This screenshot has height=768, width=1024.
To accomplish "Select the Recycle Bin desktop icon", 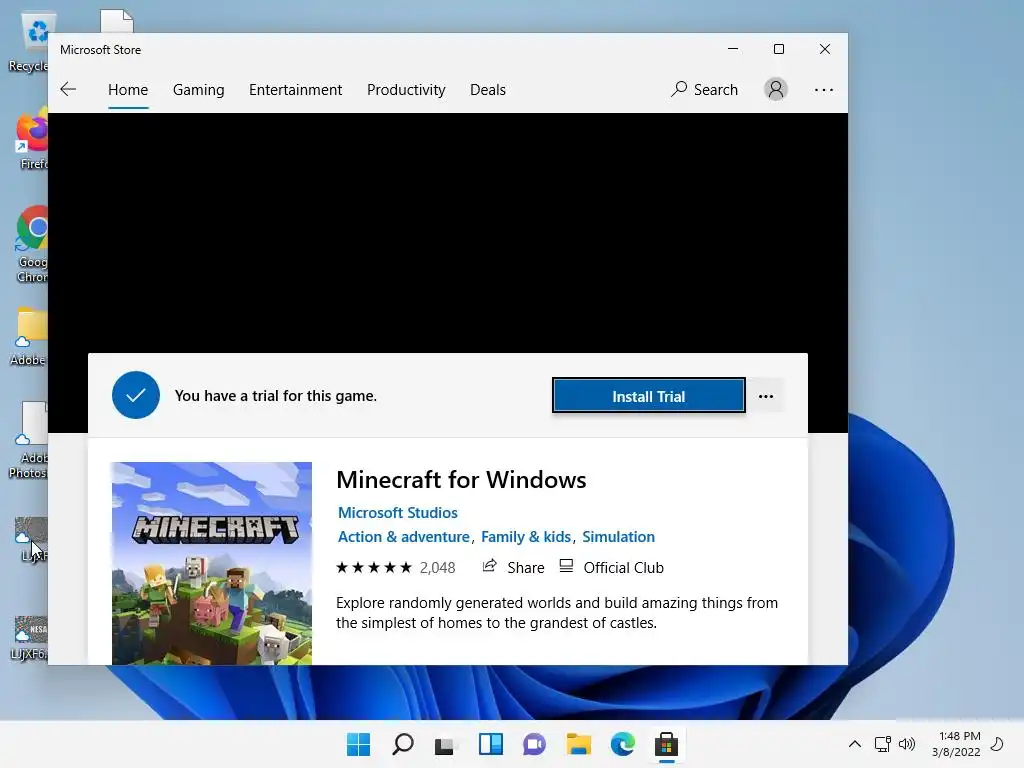I will point(29,42).
